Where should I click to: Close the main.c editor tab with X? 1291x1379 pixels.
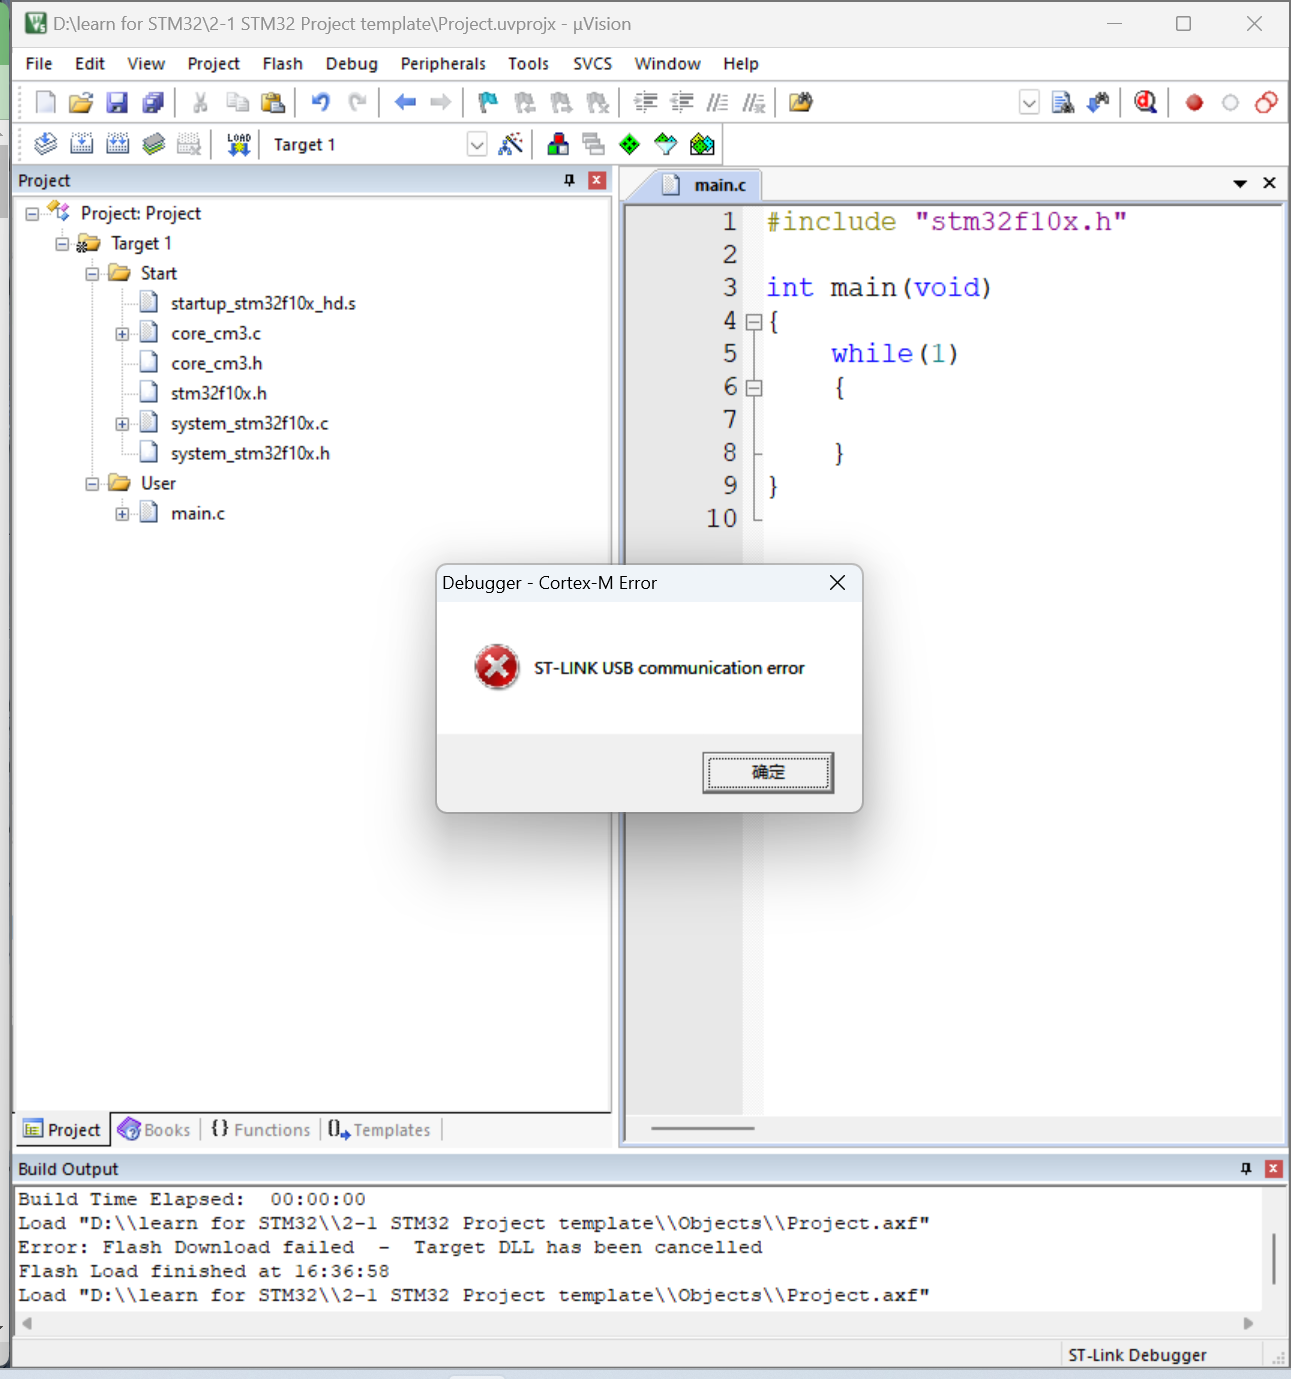pos(1270,183)
